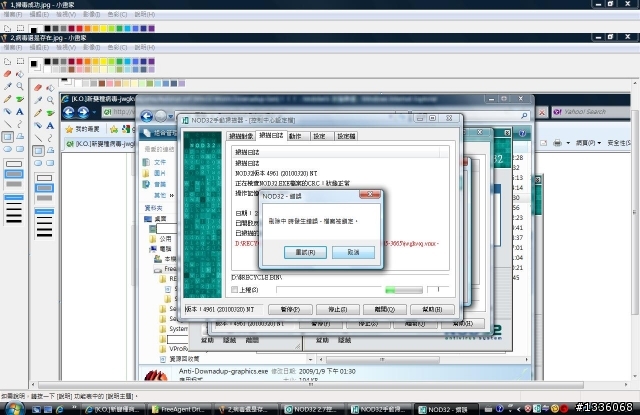Pick yellow swatch in 2,病毒還是存在.jpg Paint palette
This screenshot has width=640, height=415.
[x=104, y=61]
